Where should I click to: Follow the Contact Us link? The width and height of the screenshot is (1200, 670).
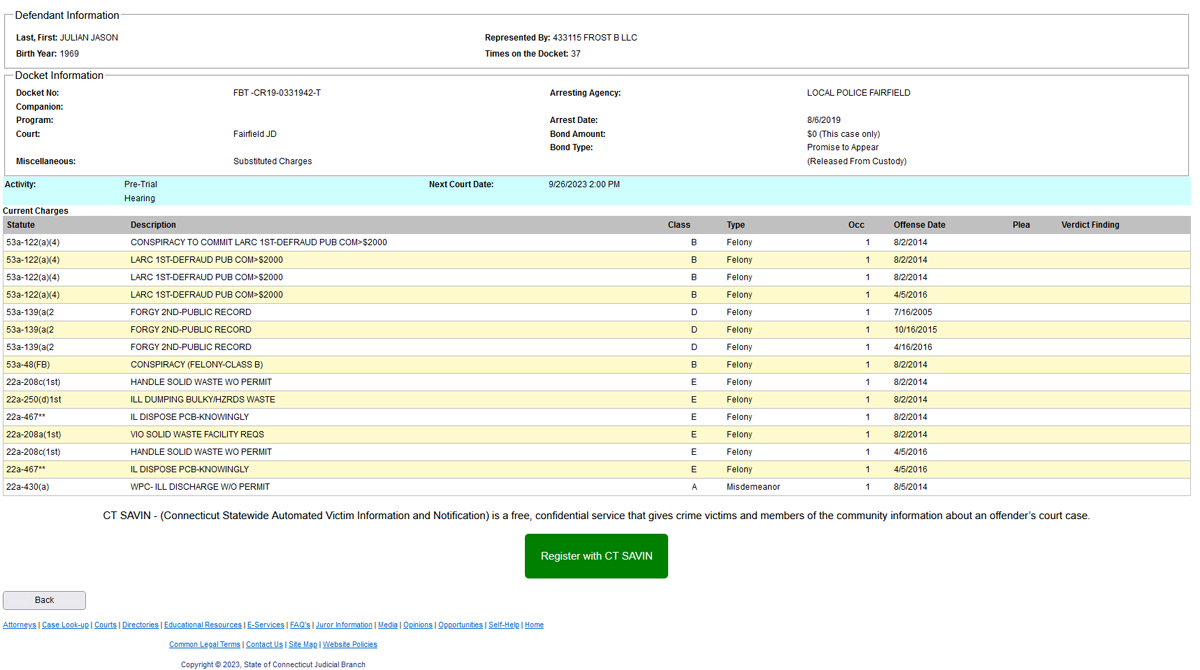tap(264, 645)
